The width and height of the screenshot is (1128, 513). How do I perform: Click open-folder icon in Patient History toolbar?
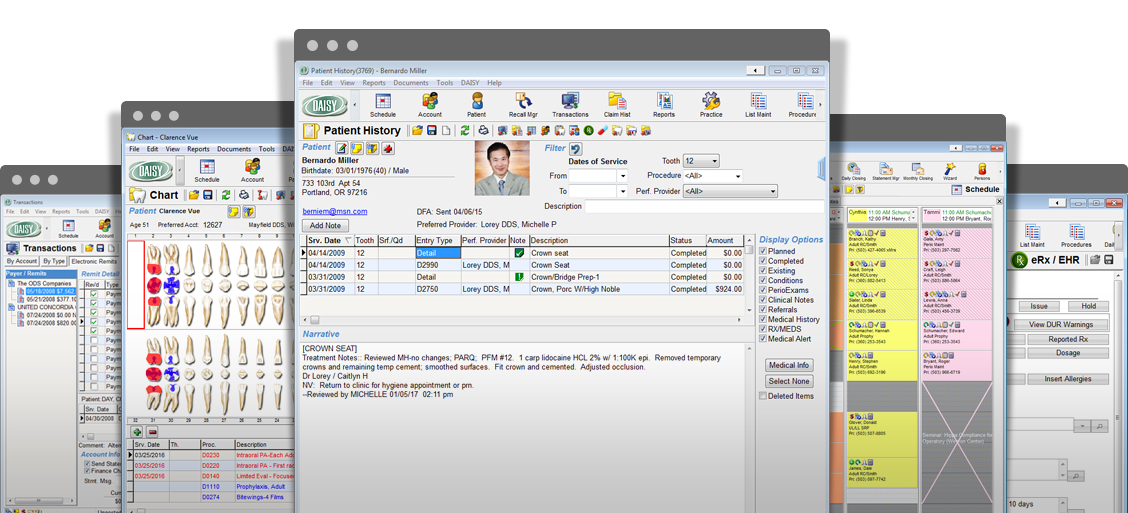pyautogui.click(x=417, y=131)
